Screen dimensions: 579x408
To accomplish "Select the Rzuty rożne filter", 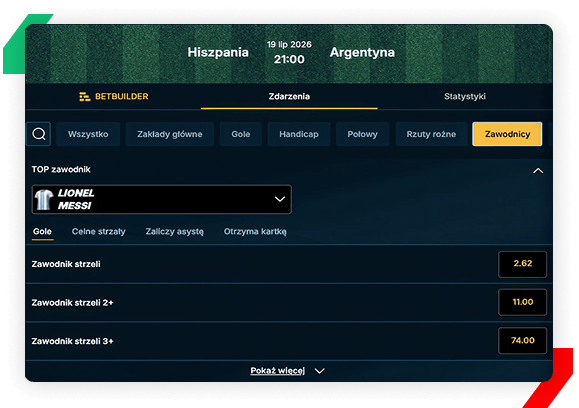I will (x=431, y=134).
